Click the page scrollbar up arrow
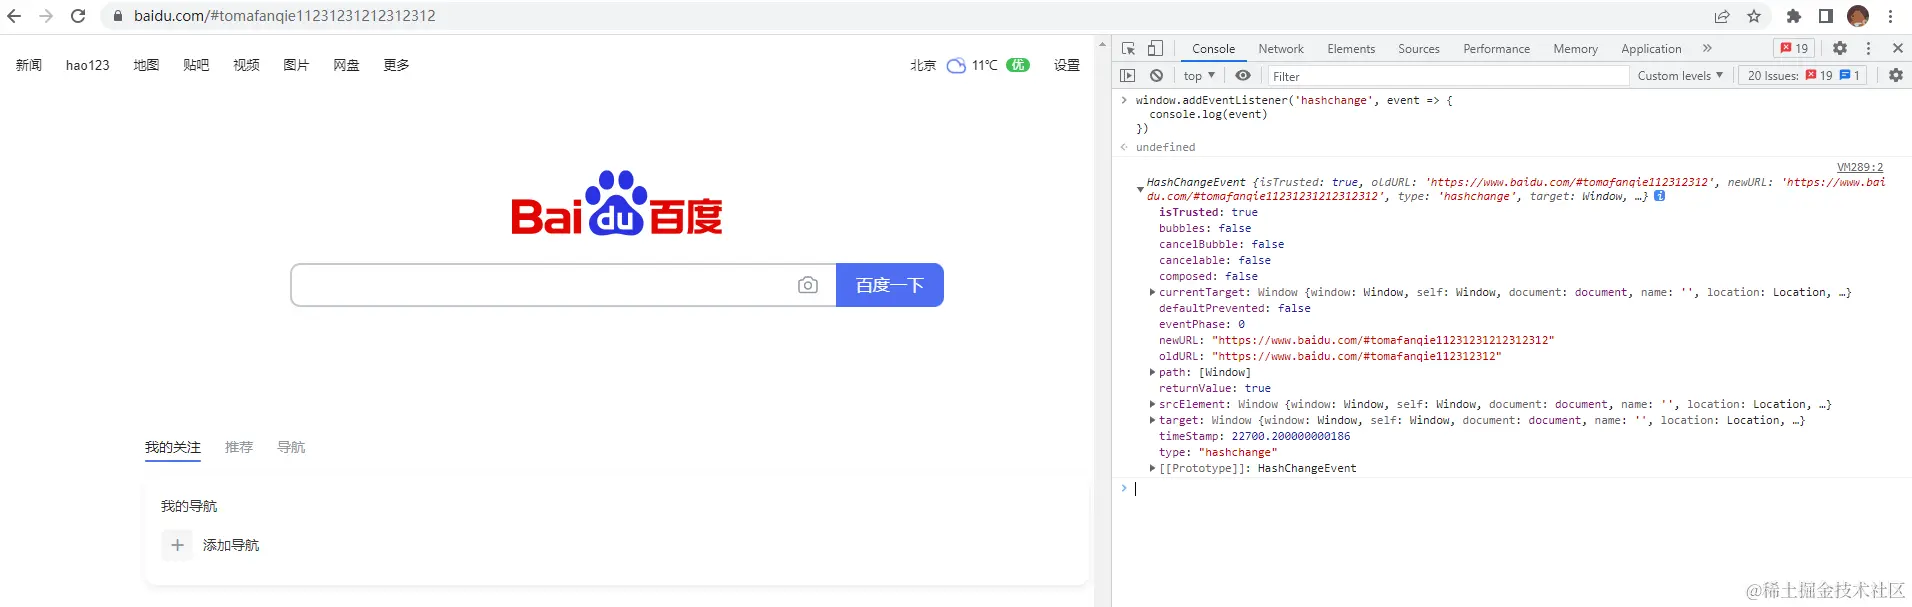 (x=1103, y=44)
